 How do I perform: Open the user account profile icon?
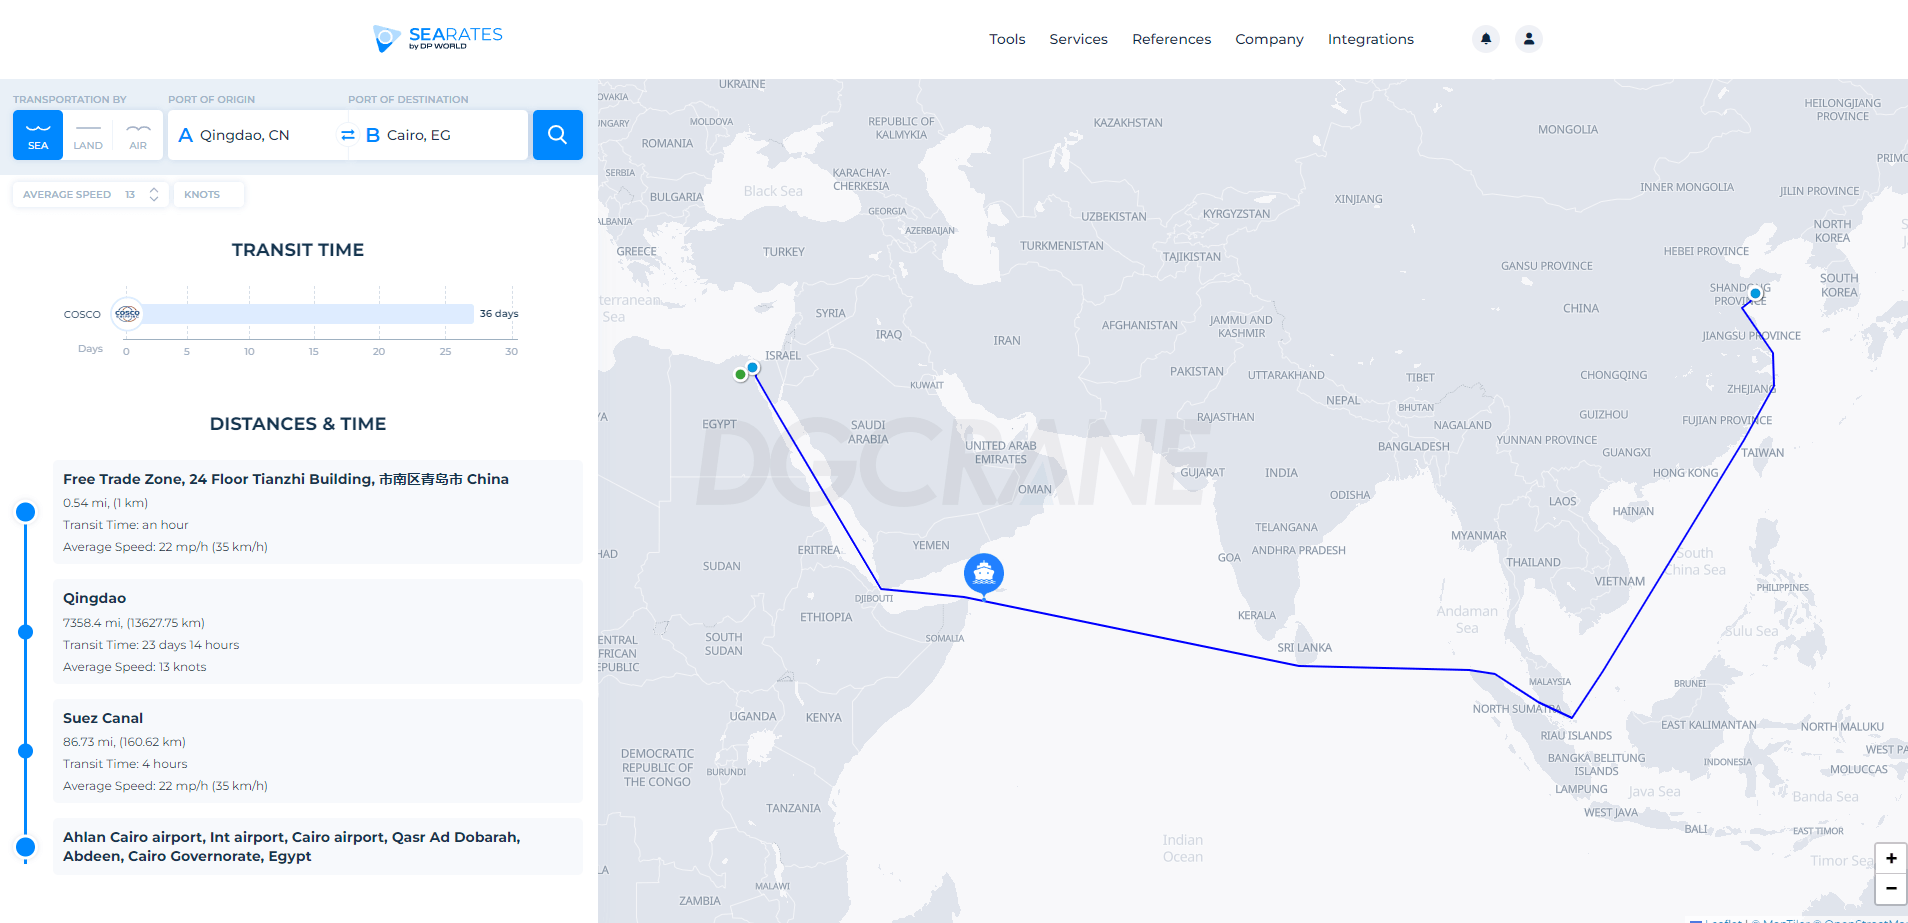1529,39
